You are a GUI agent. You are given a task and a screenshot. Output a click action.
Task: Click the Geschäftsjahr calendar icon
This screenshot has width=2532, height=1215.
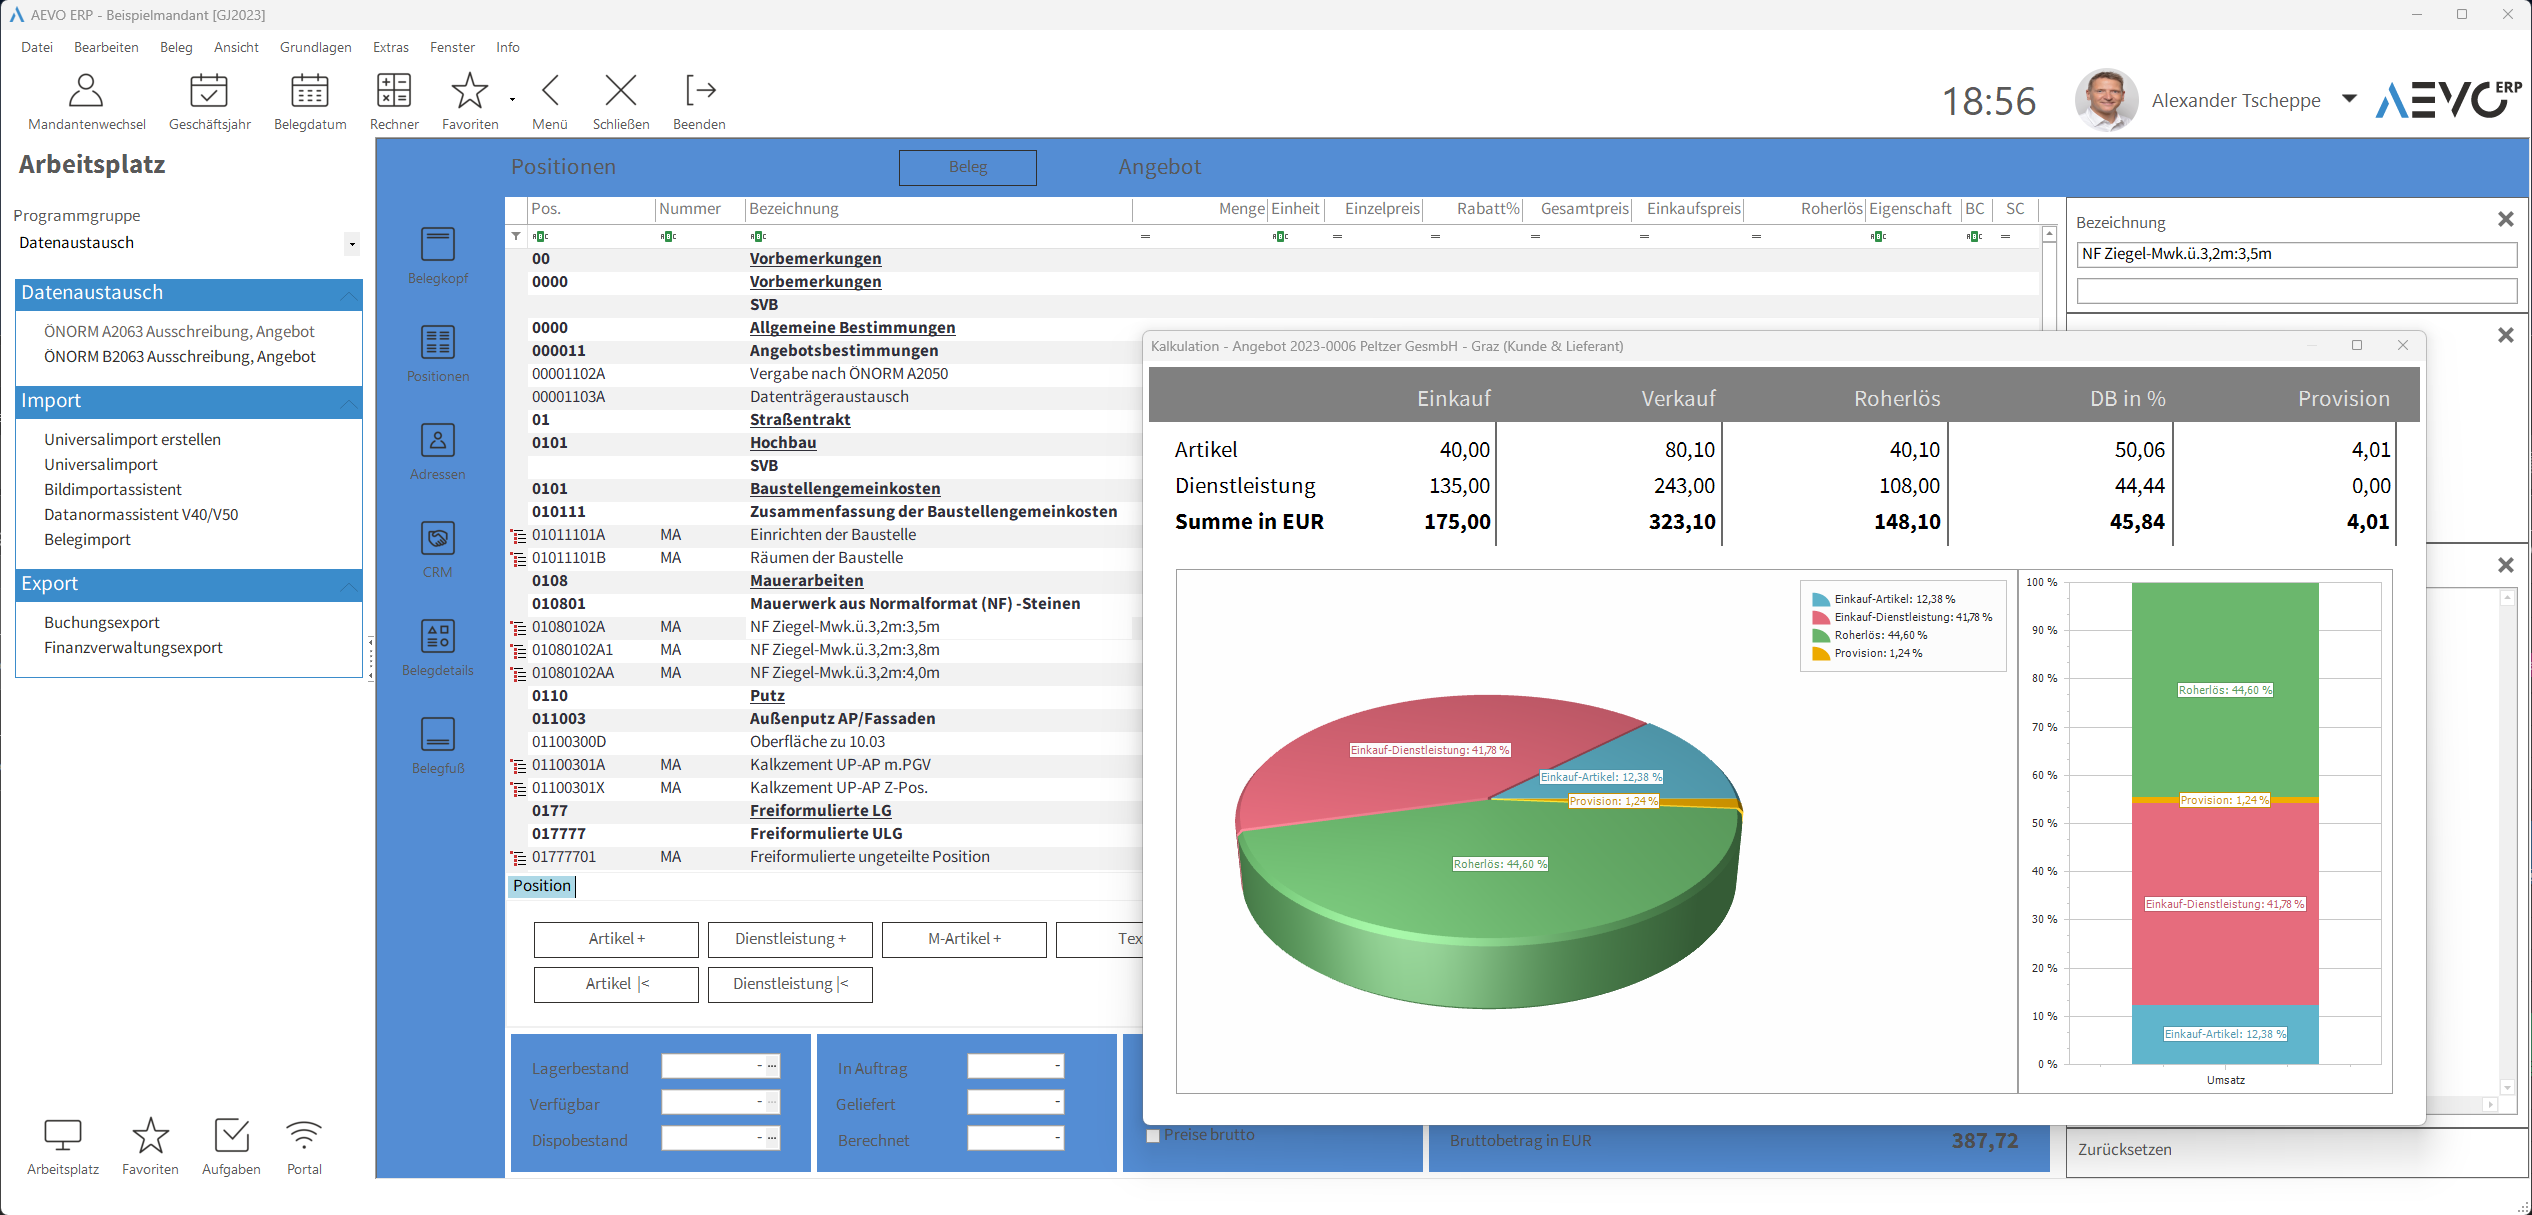(209, 91)
